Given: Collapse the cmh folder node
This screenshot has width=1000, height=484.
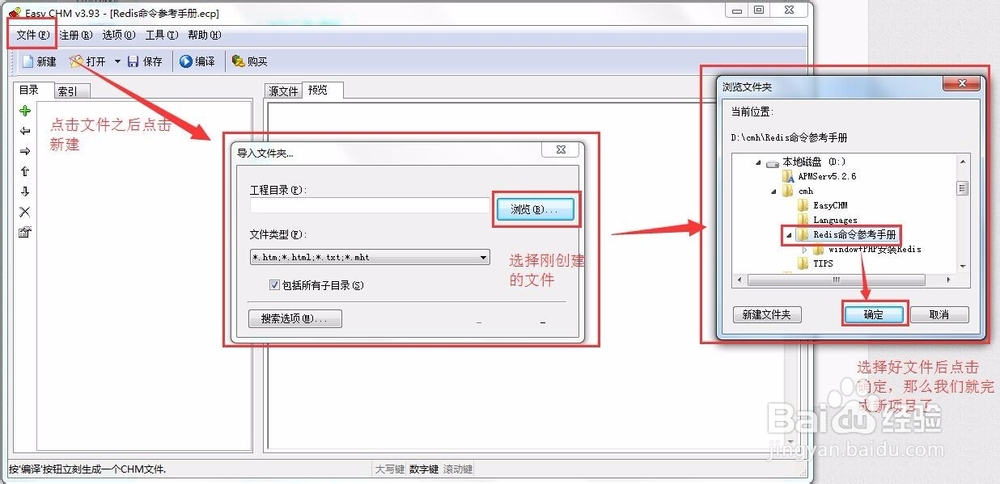Looking at the screenshot, I should pyautogui.click(x=774, y=191).
